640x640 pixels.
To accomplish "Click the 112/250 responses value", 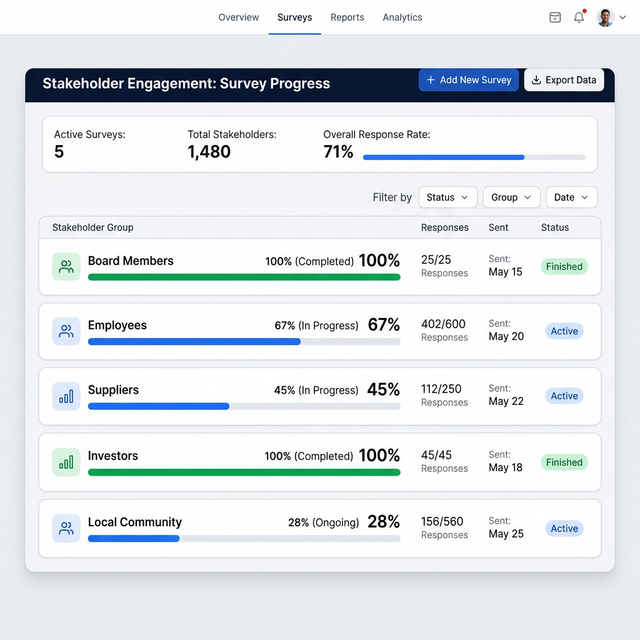I will click(x=441, y=389).
